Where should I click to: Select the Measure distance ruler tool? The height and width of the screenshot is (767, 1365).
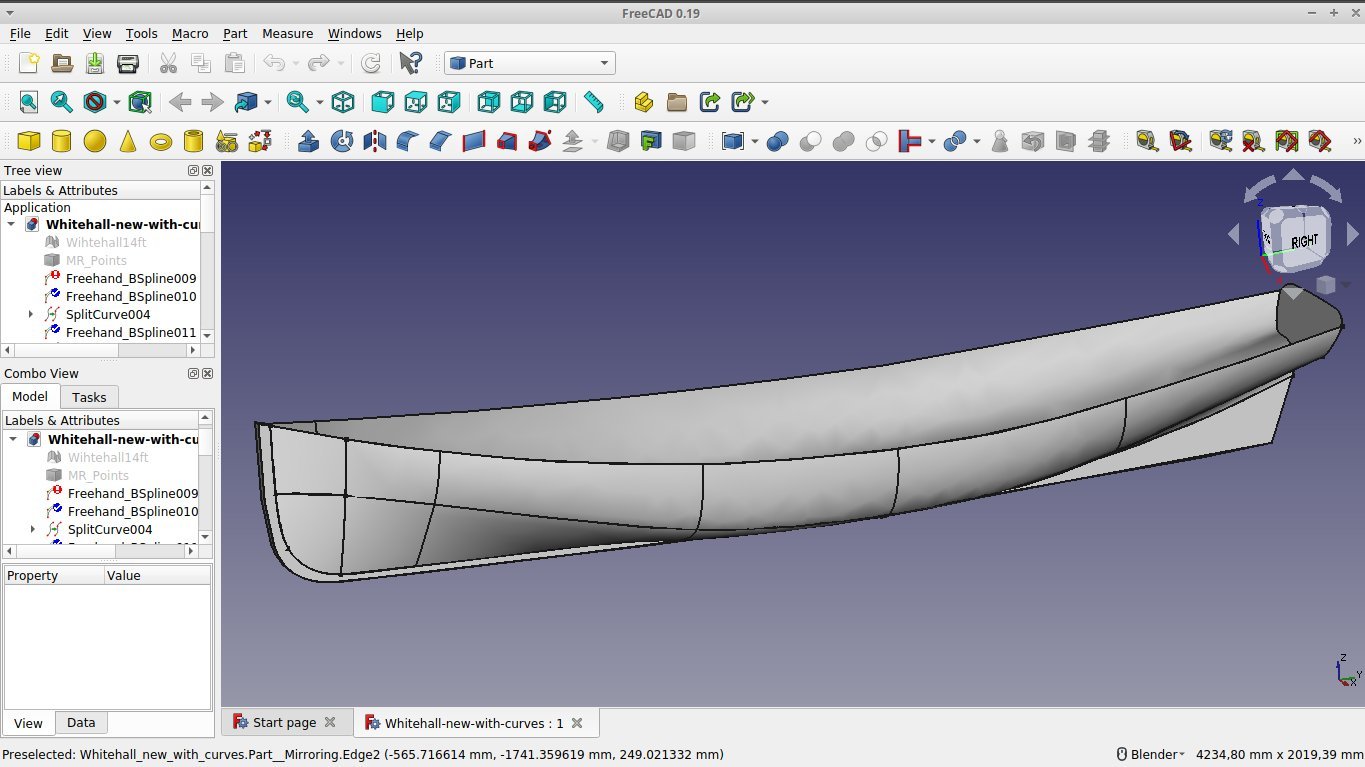594,102
